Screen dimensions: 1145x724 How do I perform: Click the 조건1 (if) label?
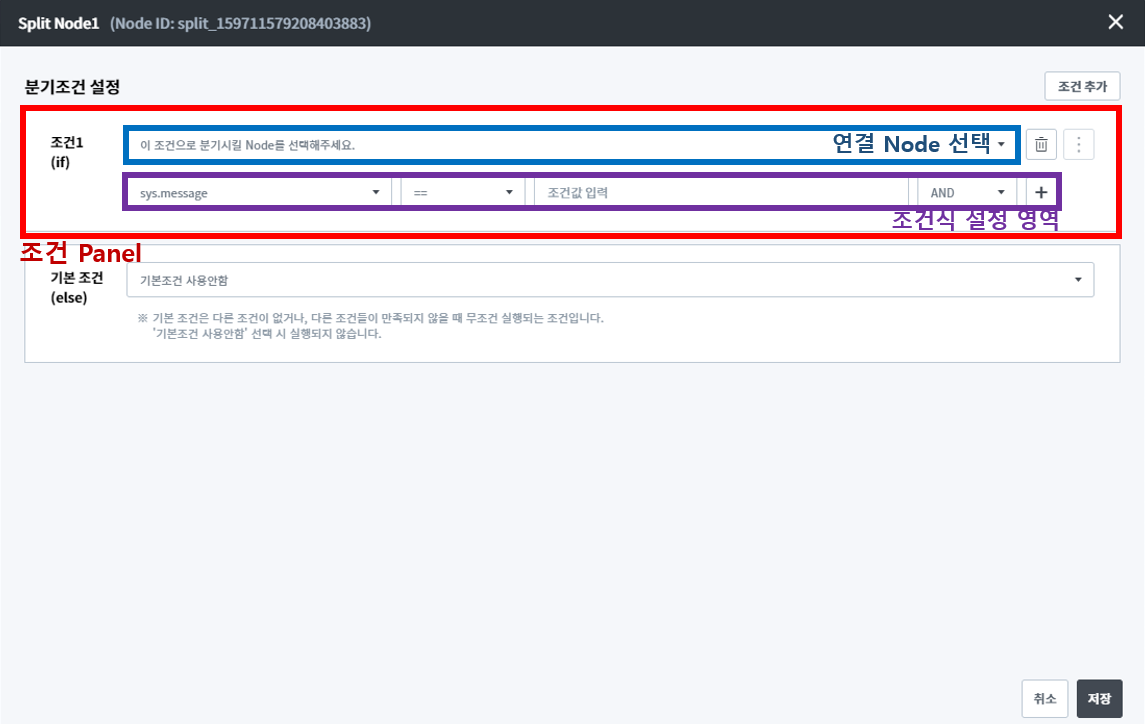coord(67,151)
